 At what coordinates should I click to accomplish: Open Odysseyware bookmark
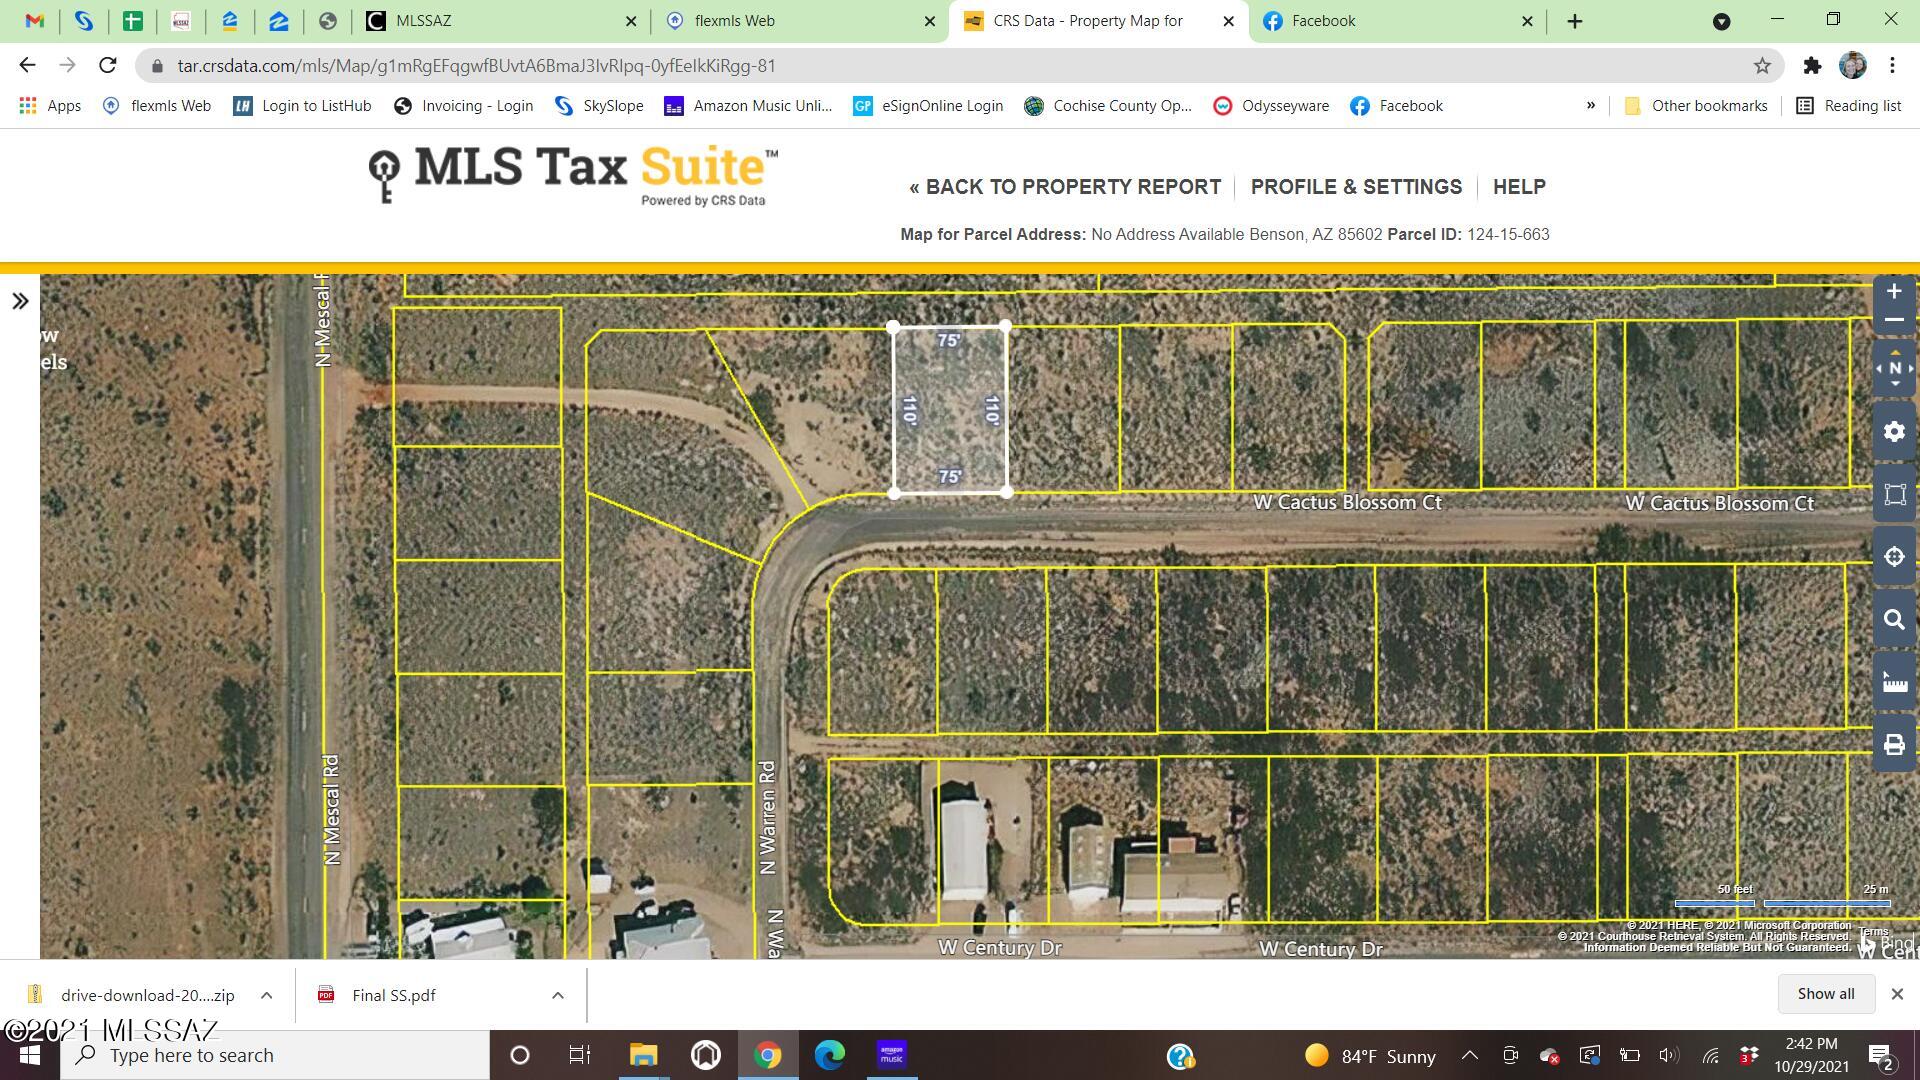click(1271, 106)
